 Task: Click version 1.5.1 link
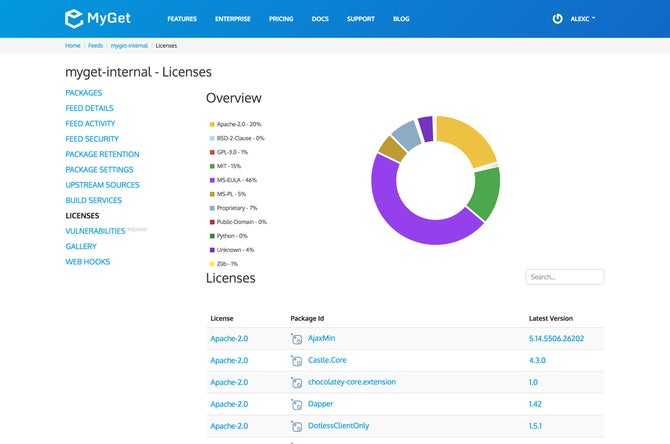[535, 426]
